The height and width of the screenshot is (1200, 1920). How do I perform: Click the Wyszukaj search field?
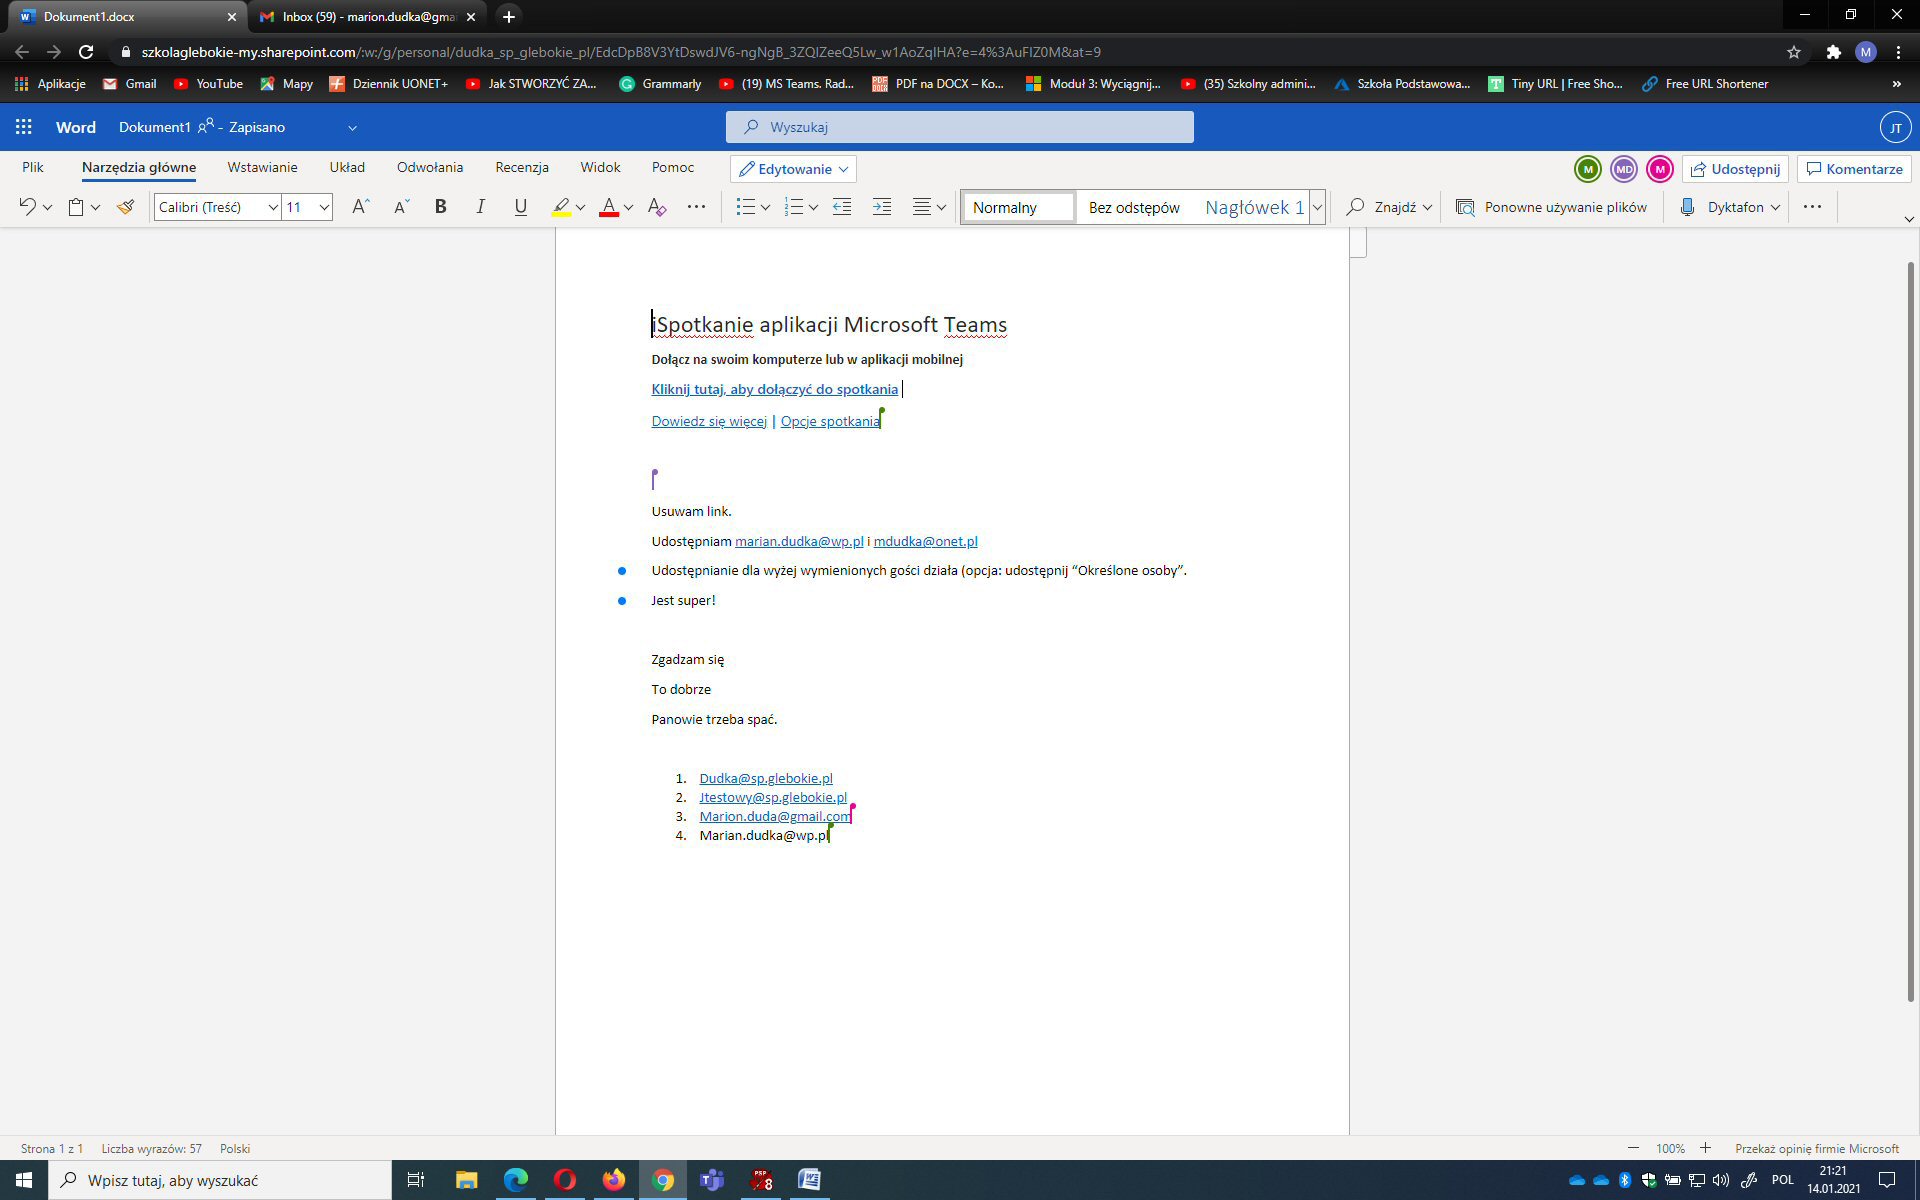[x=960, y=127]
